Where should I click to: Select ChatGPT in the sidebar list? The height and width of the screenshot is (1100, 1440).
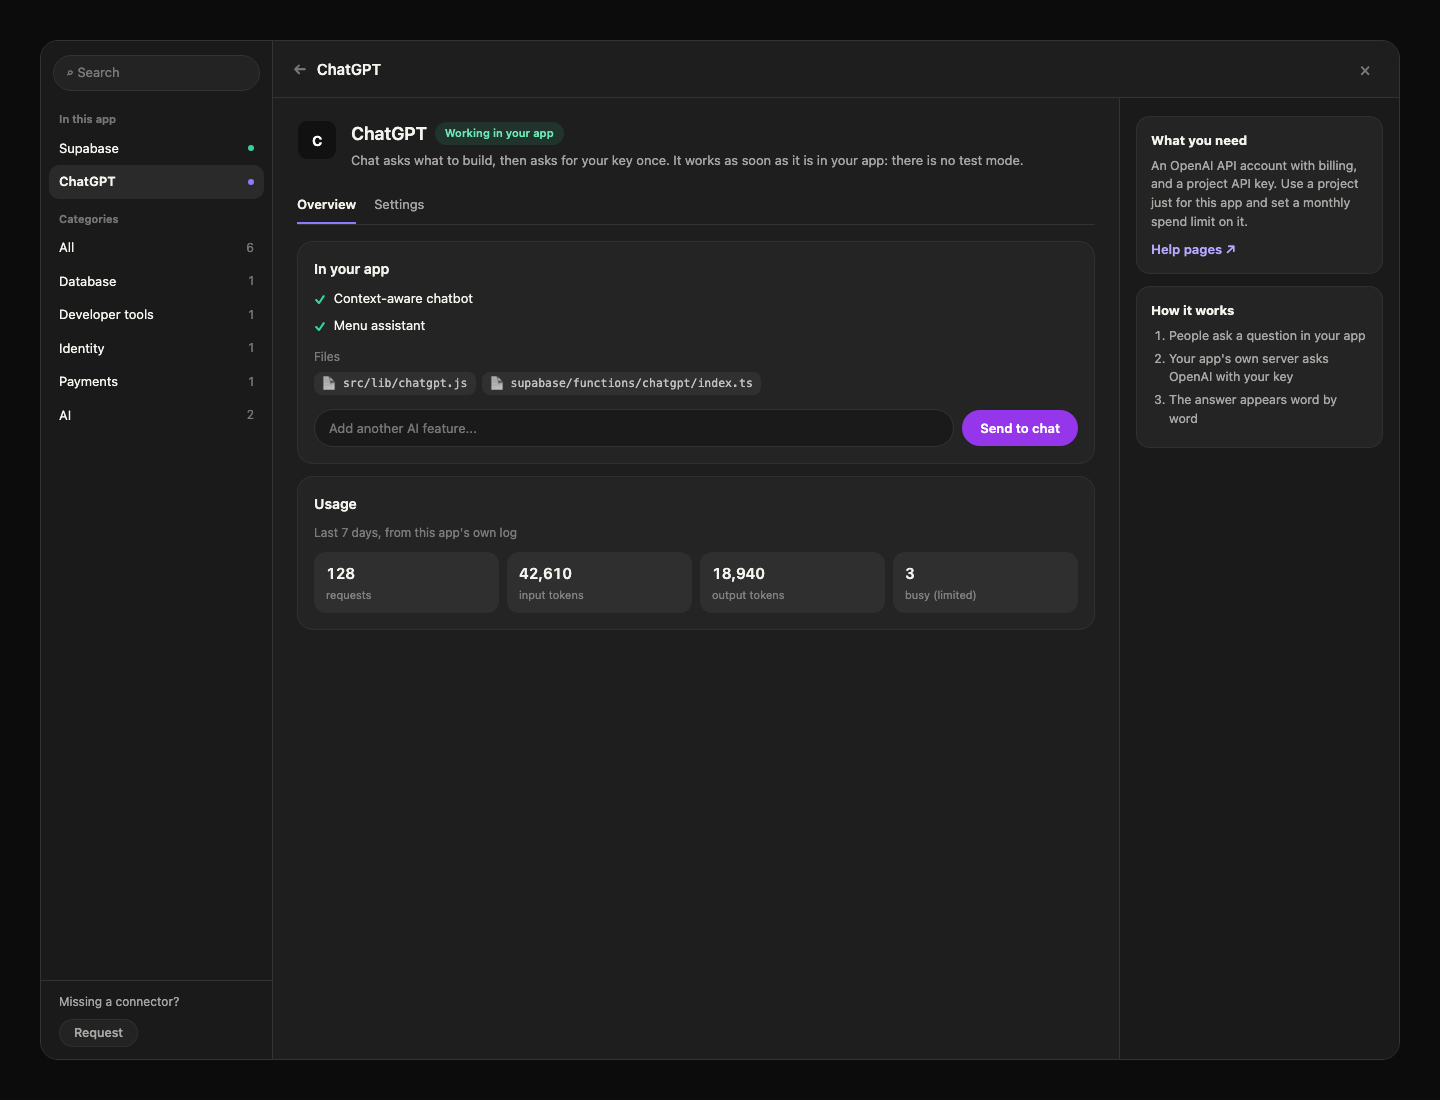(156, 182)
